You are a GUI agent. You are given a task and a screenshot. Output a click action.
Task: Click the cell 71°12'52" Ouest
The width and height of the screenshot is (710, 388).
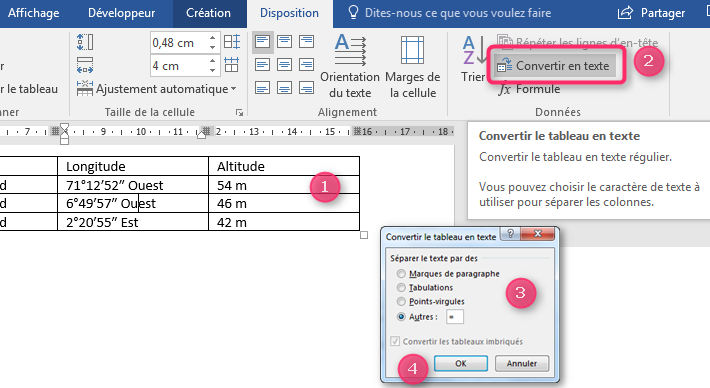133,185
